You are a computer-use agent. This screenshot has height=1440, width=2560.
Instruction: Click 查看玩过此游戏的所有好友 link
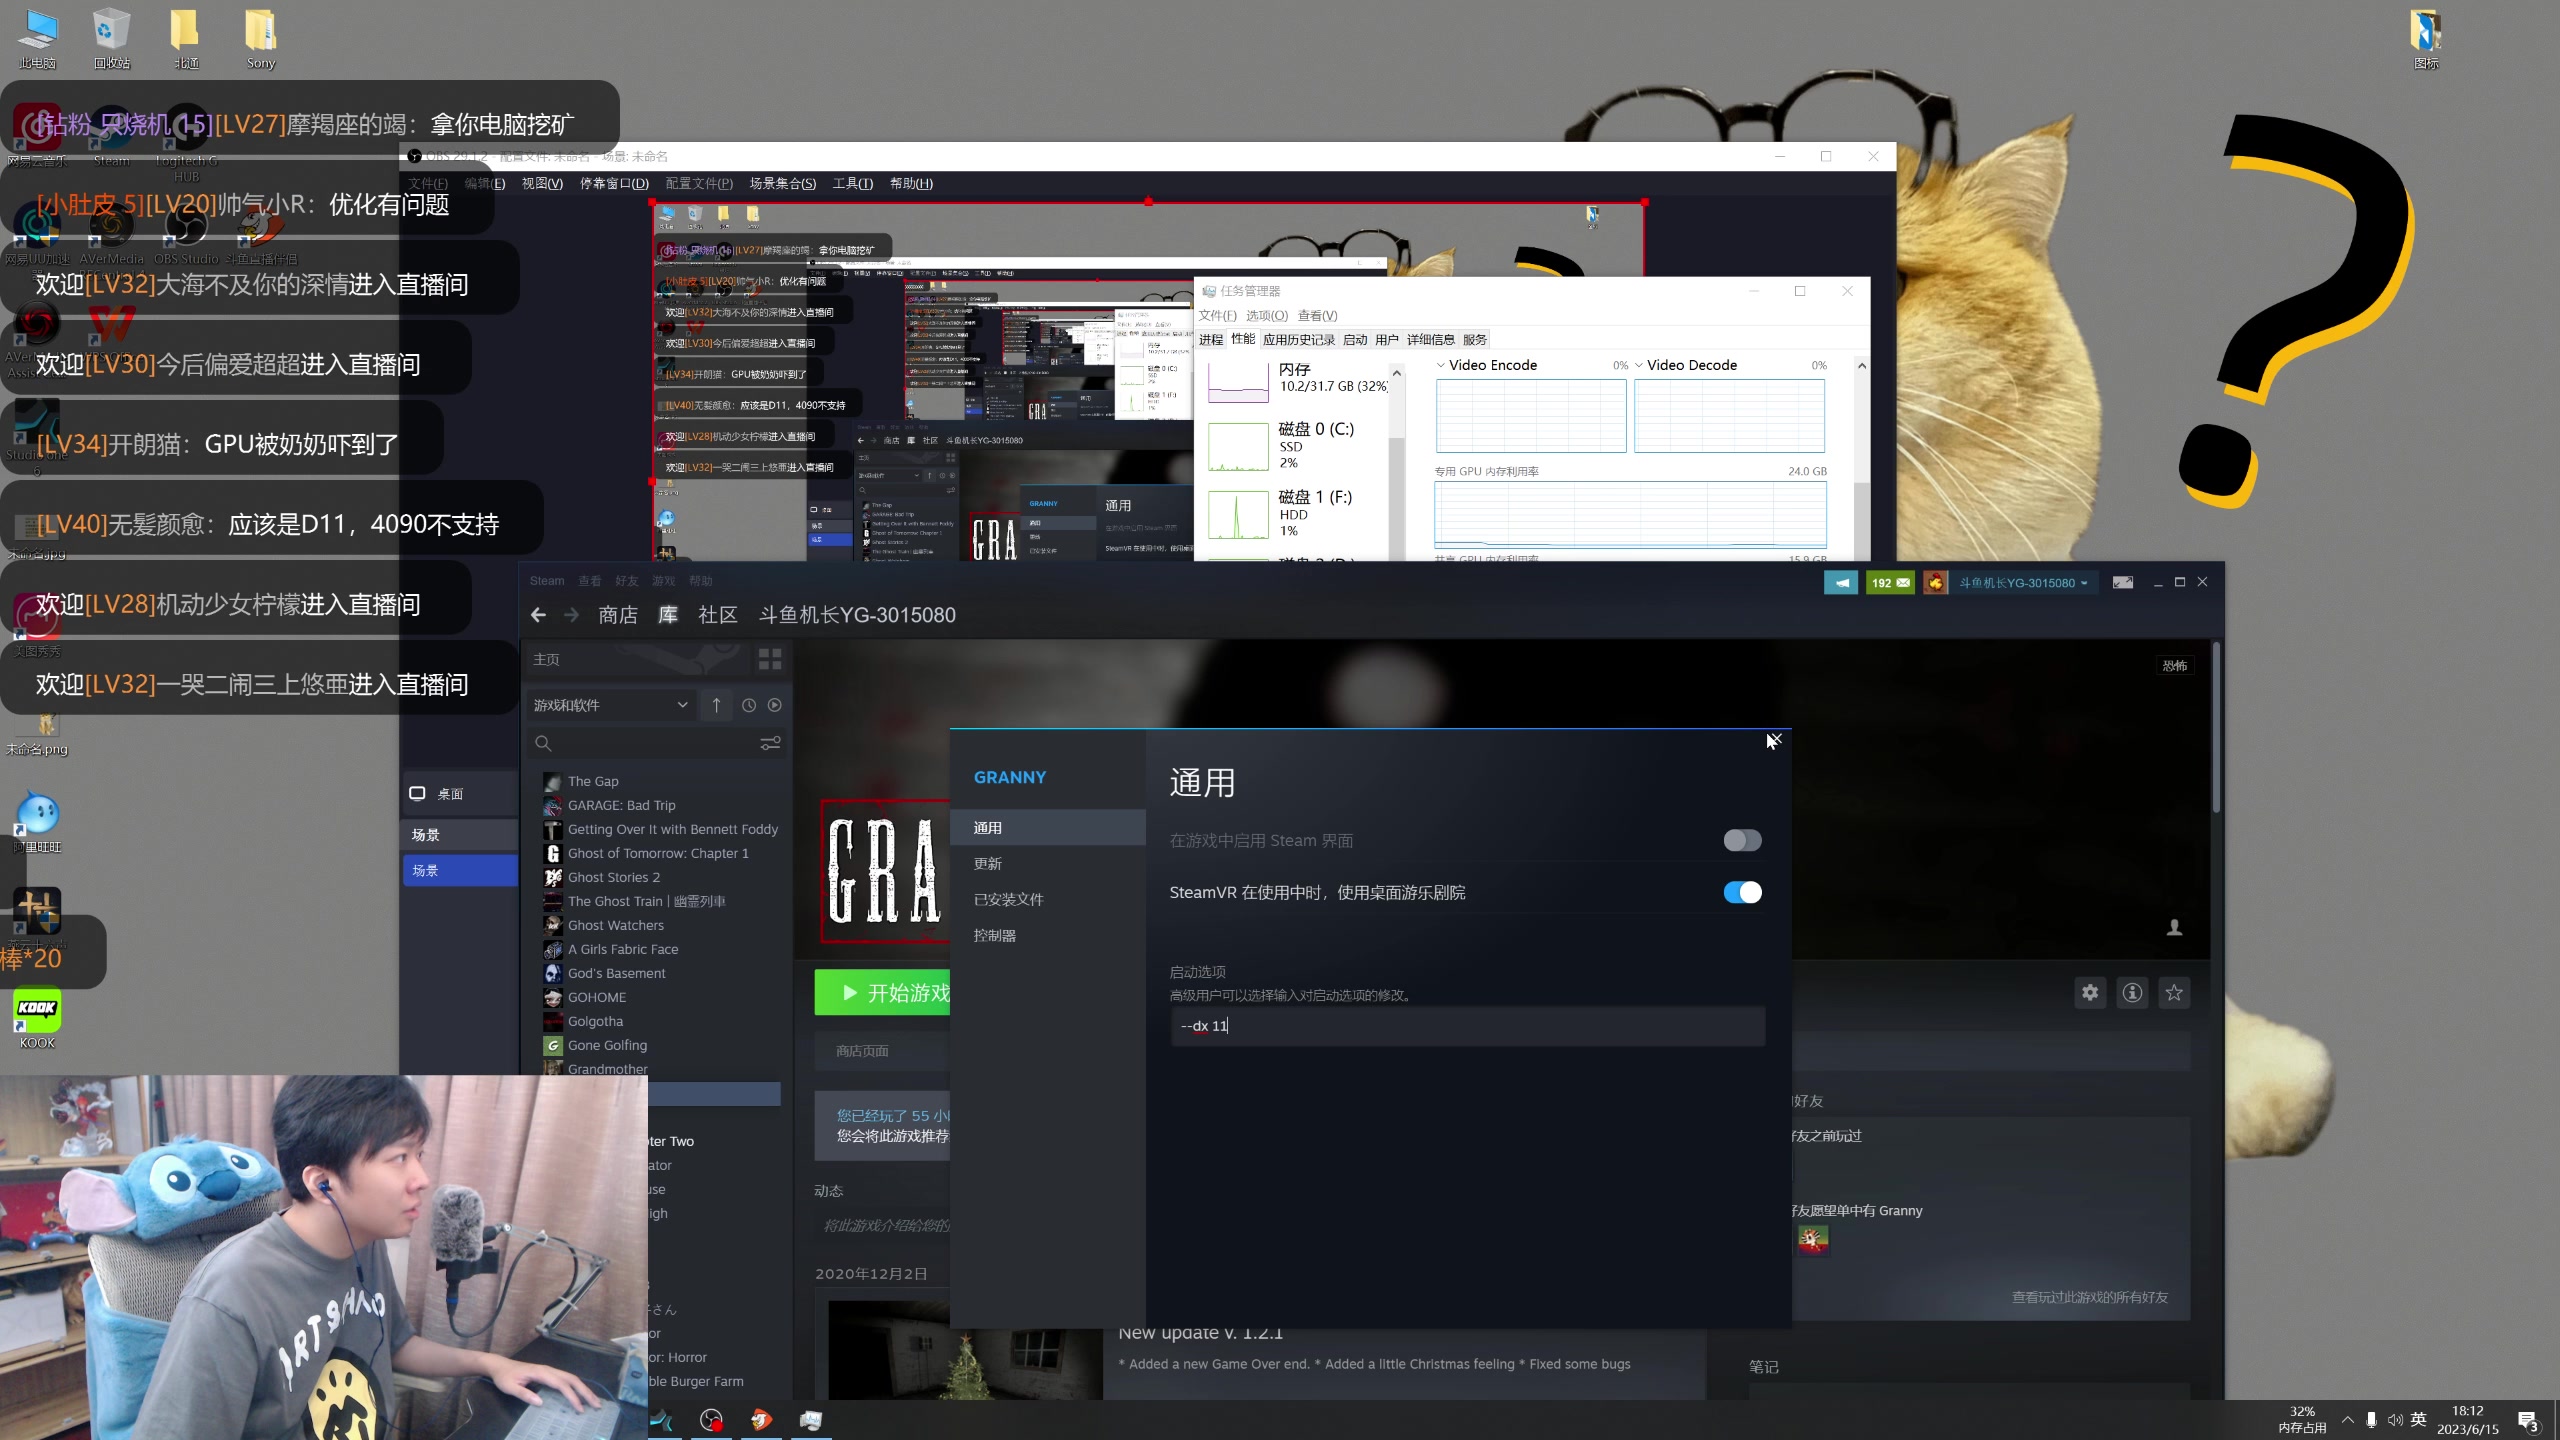[2089, 1298]
